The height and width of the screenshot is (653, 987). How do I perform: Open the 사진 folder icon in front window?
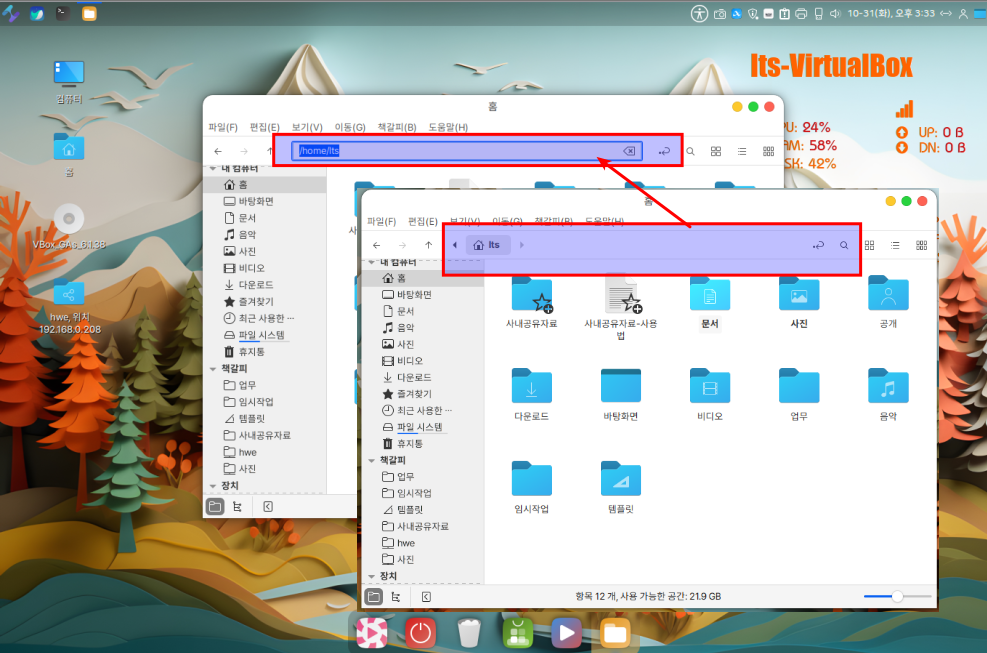(799, 295)
